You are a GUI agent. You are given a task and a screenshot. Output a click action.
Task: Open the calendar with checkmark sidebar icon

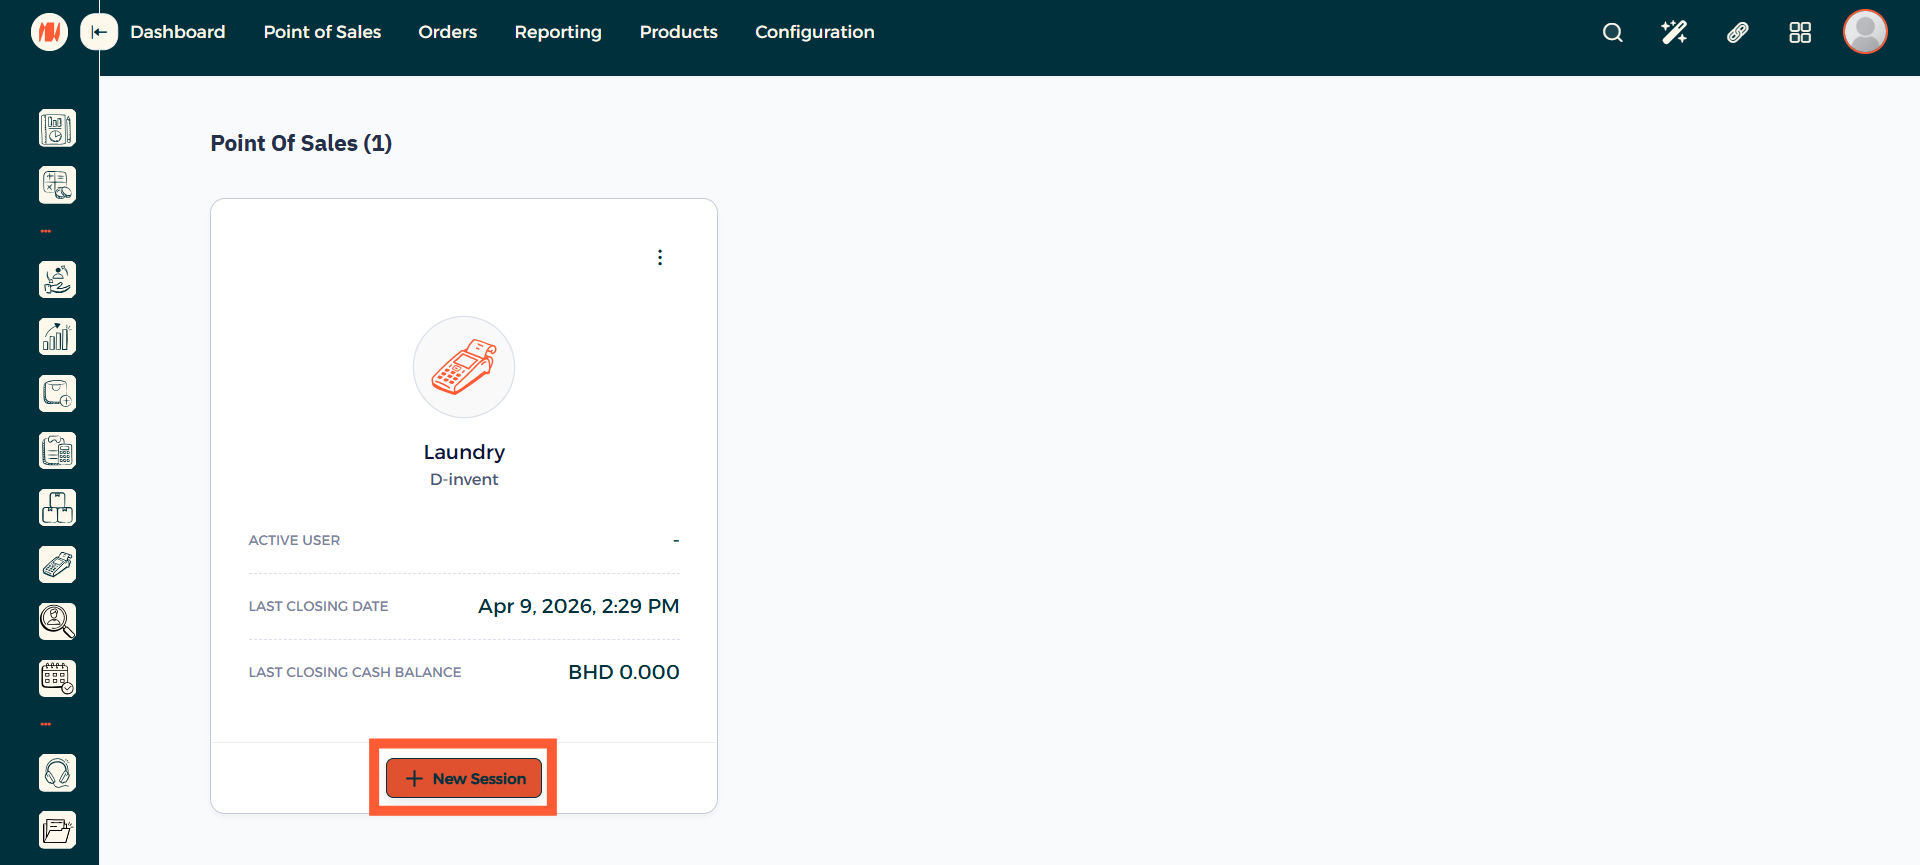pos(57,679)
